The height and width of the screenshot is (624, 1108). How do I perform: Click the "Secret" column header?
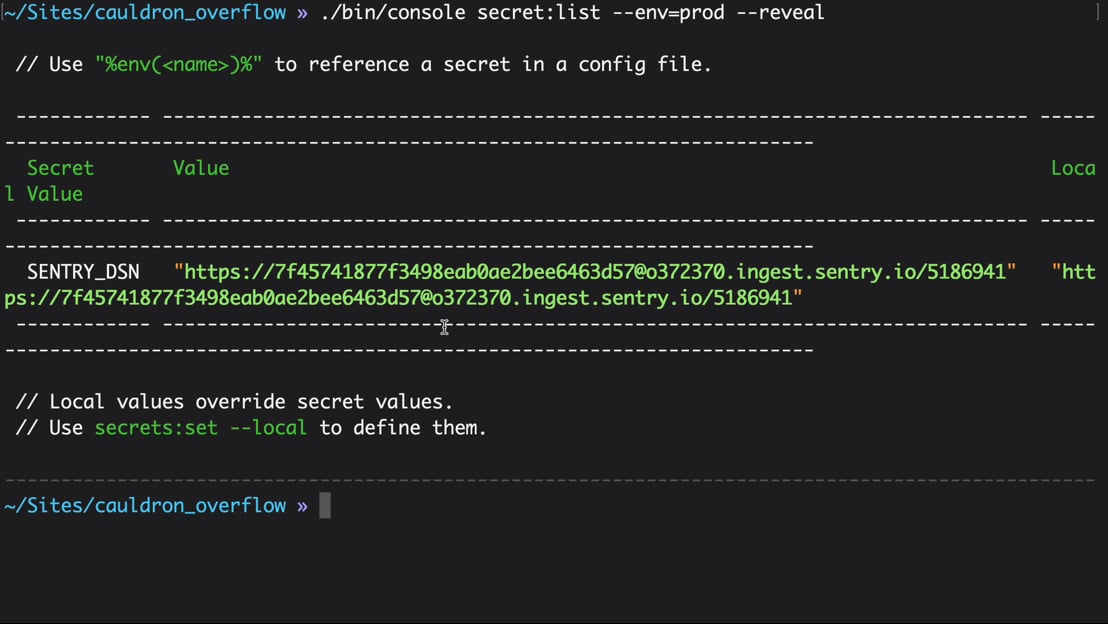[60, 168]
